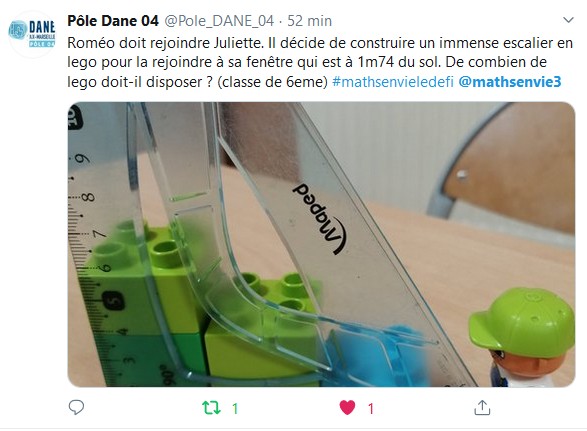The width and height of the screenshot is (587, 431).
Task: Click the blue lego brick in the photo
Action: [x=378, y=358]
